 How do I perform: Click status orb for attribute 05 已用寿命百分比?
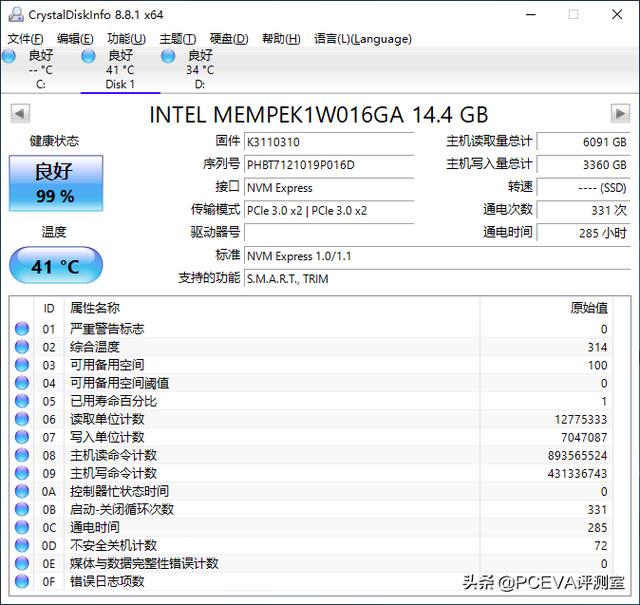(x=22, y=401)
